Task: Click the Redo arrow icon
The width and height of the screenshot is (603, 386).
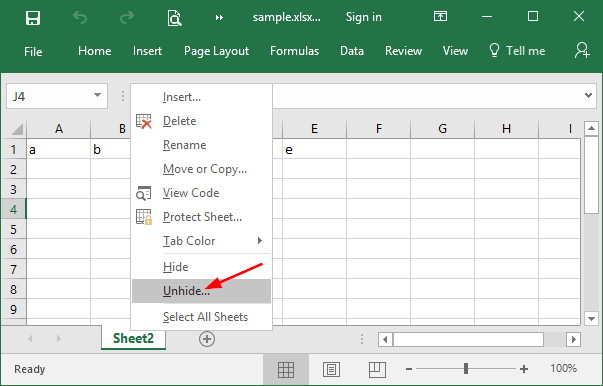Action: coord(127,17)
